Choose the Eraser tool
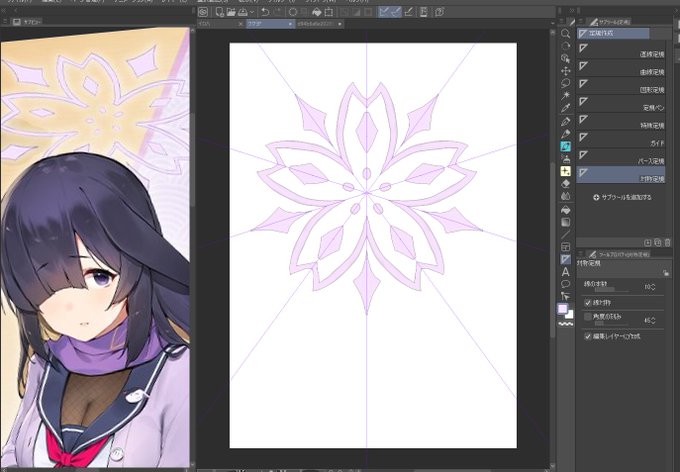Viewport: 680px width, 472px height. coord(566,184)
